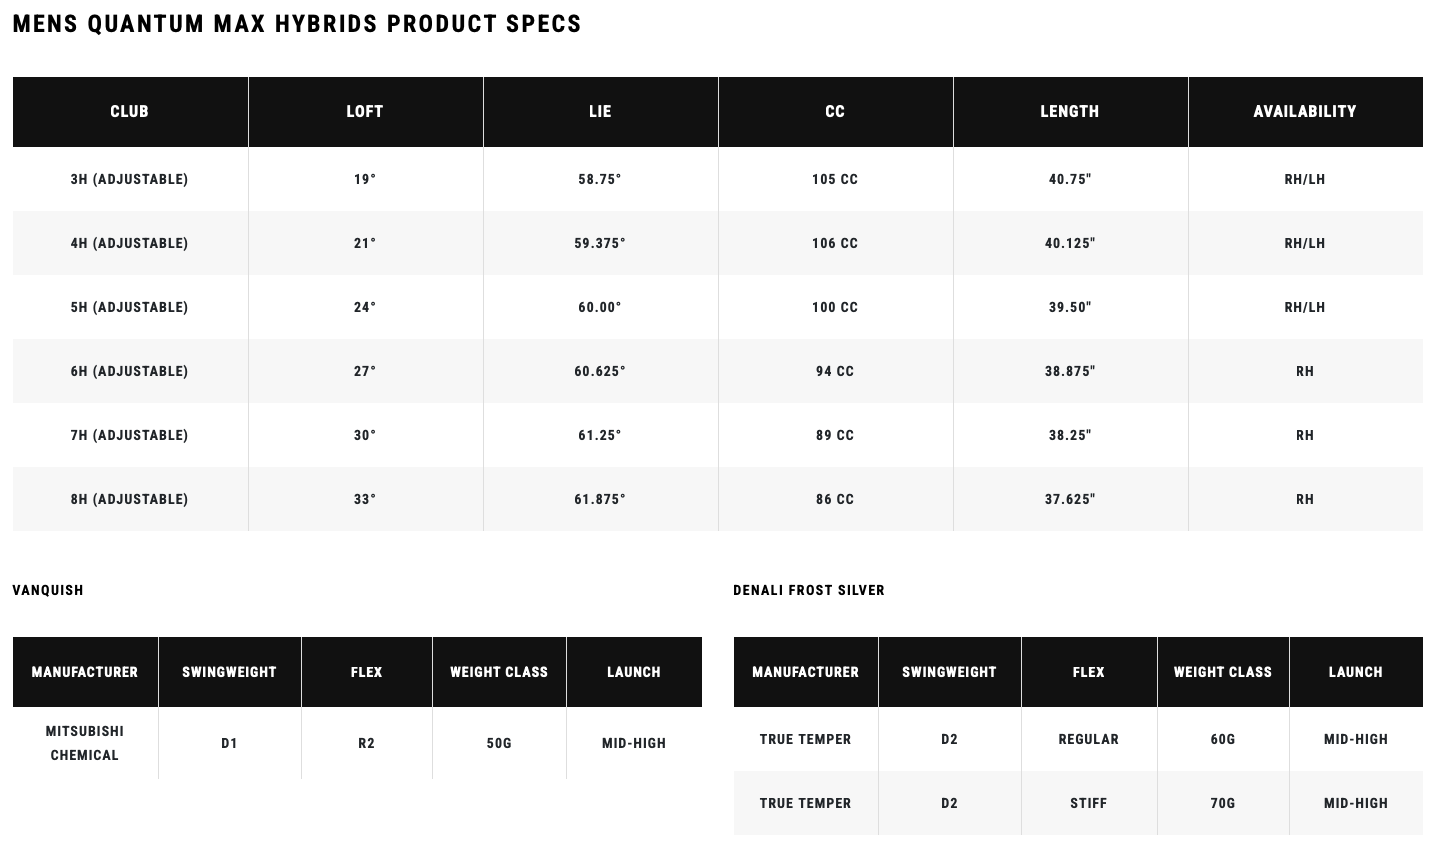Select the 37.625" length cell
This screenshot has width=1436, height=847.
pos(1070,500)
